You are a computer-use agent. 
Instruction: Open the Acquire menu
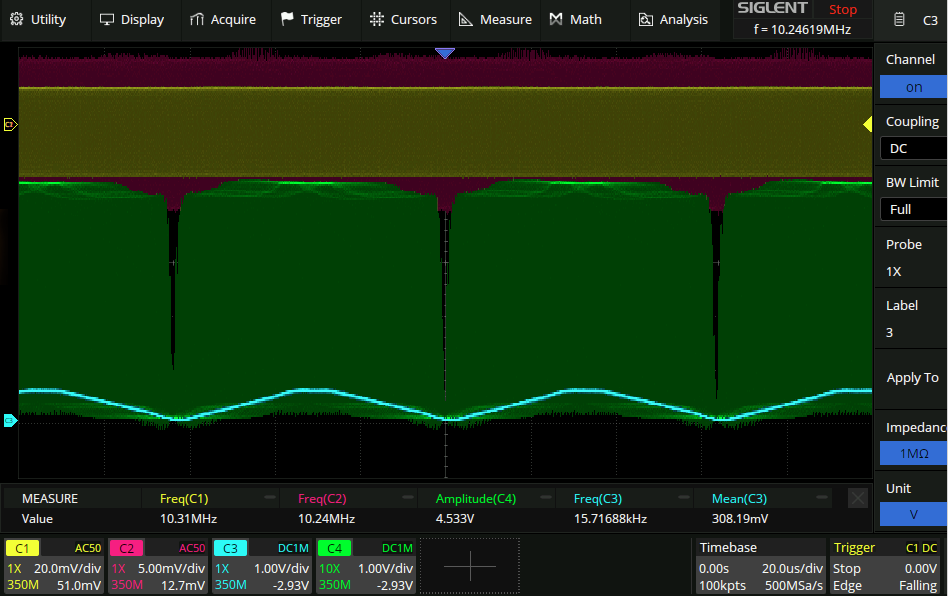[x=222, y=19]
